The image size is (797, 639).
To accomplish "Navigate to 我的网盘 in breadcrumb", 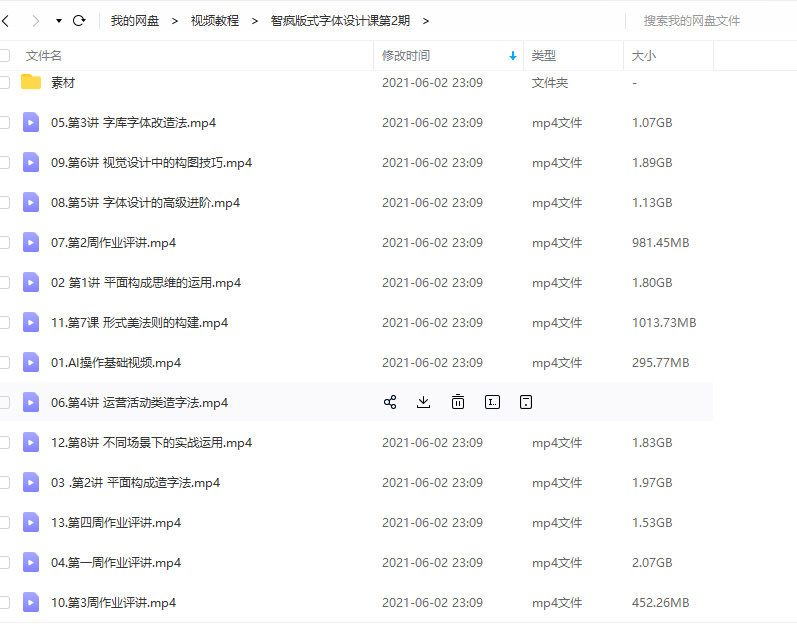I will (134, 20).
